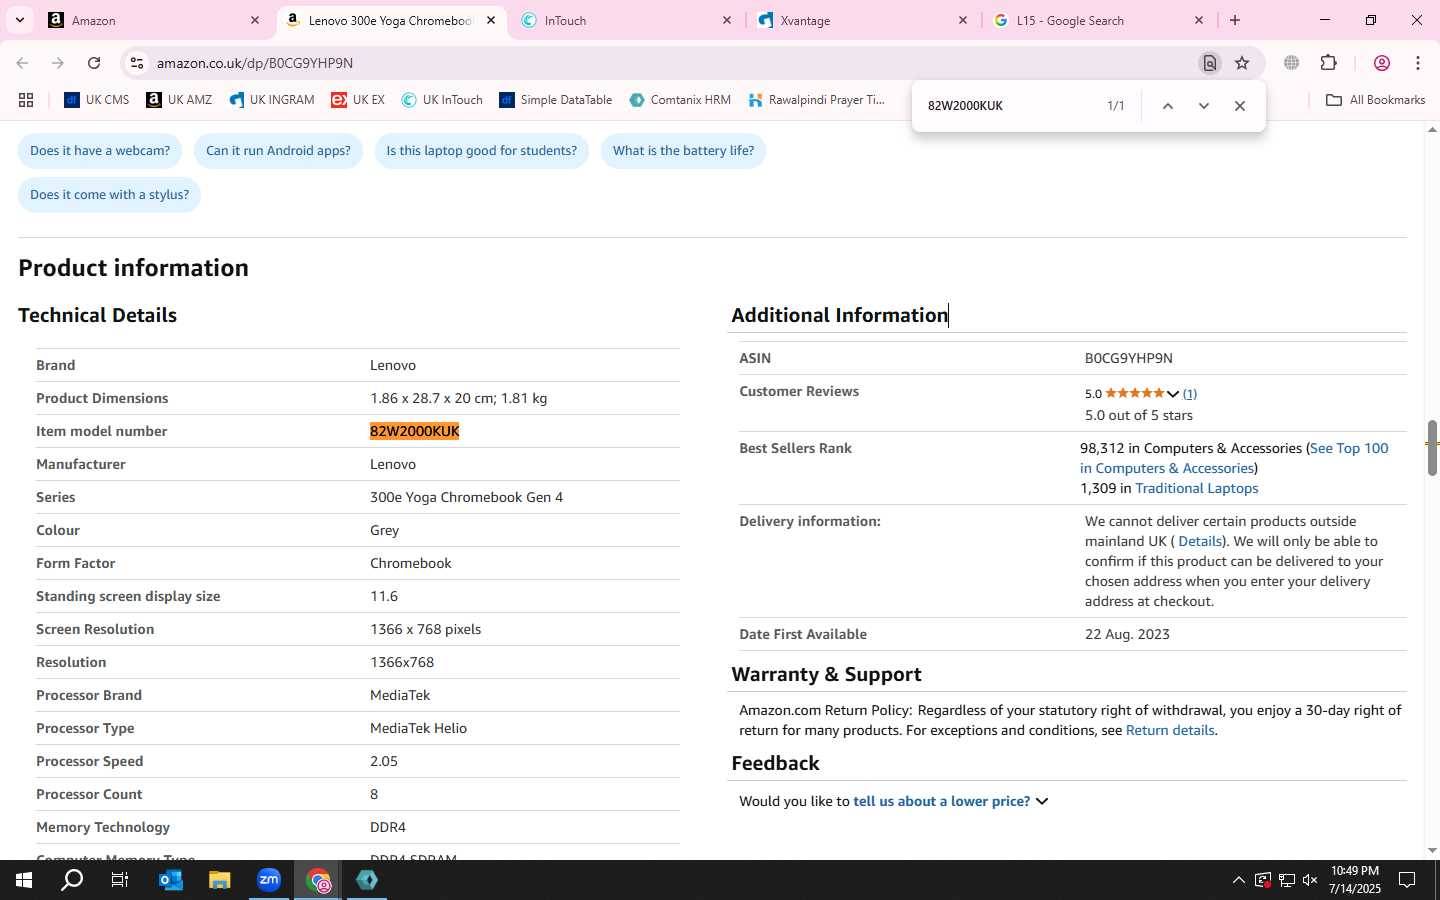Open the globe extension icon in toolbar
The height and width of the screenshot is (900, 1440).
point(1292,63)
